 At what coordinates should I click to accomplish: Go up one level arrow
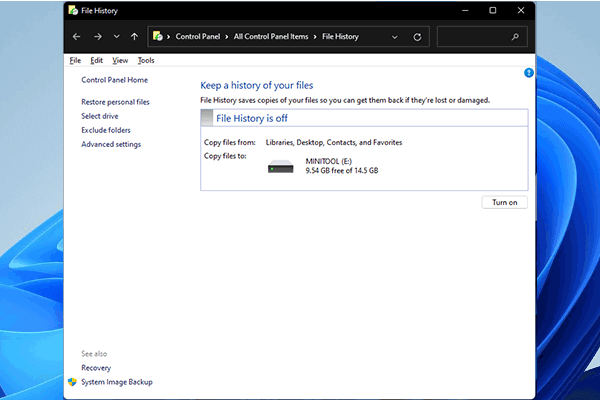tap(134, 37)
